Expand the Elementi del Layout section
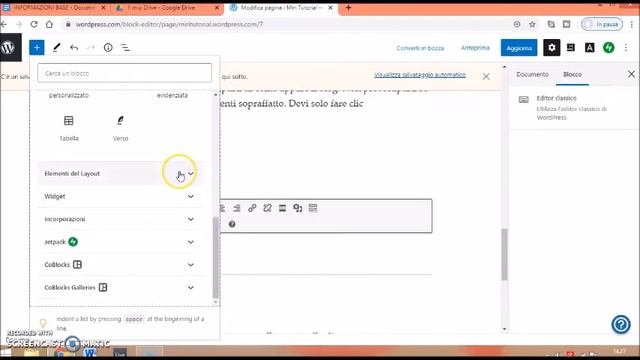The width and height of the screenshot is (640, 360). (121, 173)
